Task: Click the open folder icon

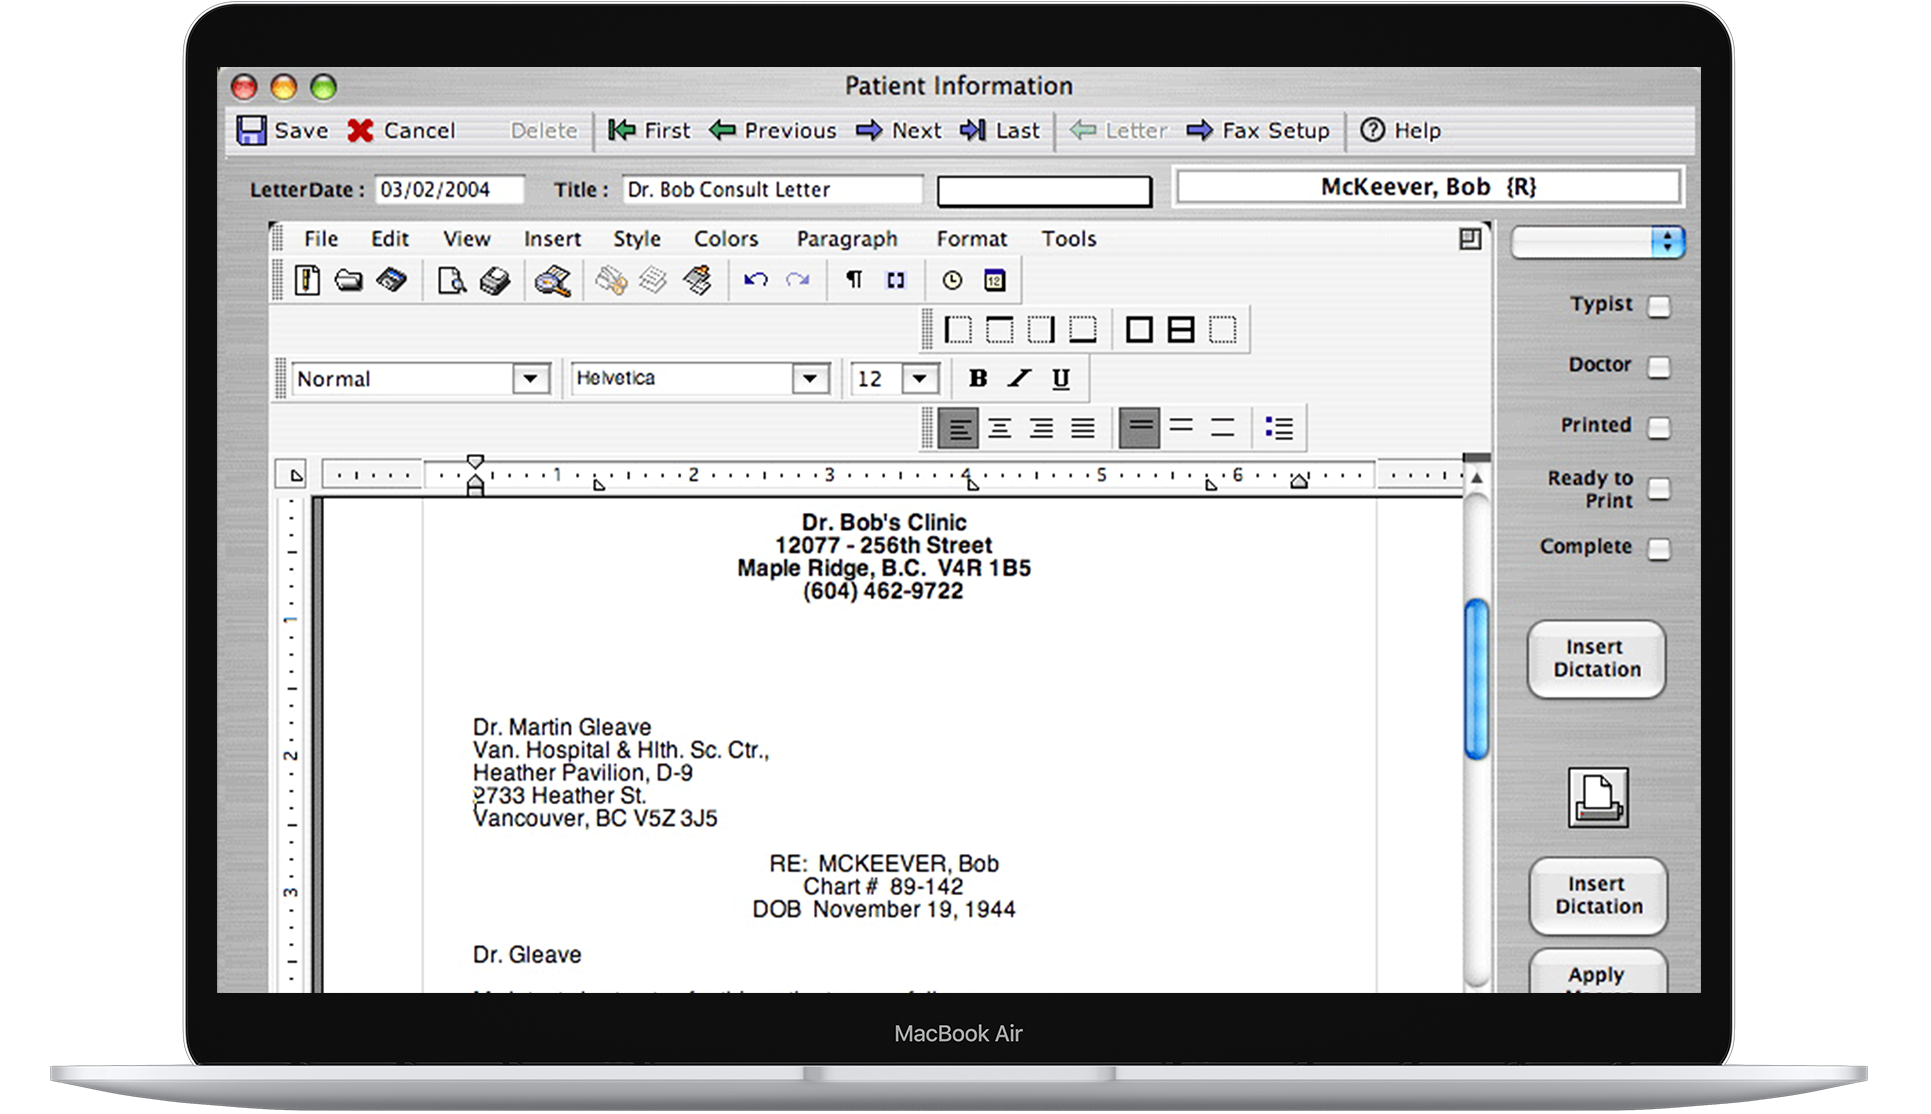Action: [x=349, y=281]
